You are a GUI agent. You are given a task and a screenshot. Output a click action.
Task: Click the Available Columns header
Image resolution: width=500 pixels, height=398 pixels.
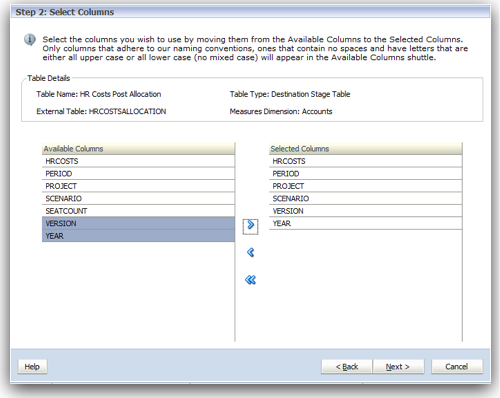tap(138, 149)
